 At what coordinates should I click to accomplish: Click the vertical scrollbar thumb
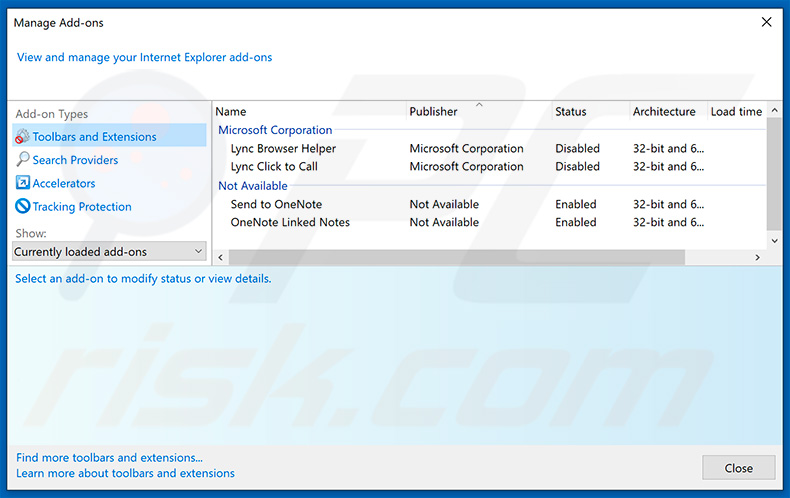(x=774, y=174)
